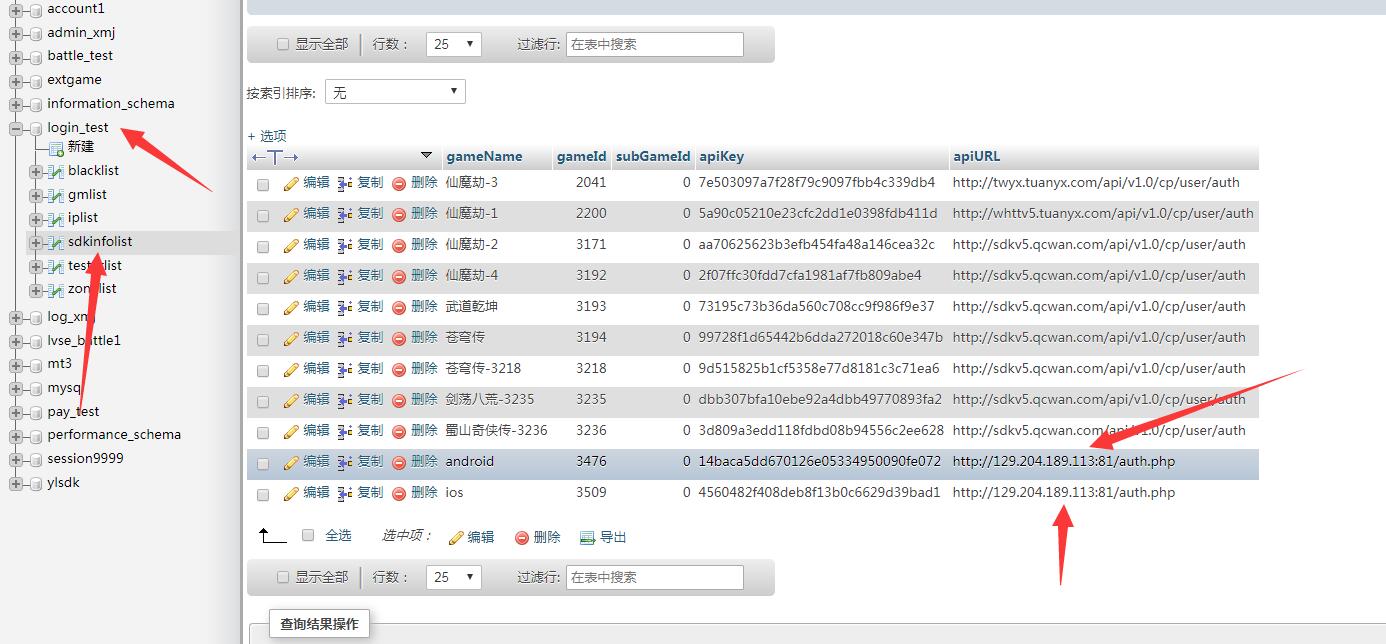Click pencil edit icon for ios row

291,494
